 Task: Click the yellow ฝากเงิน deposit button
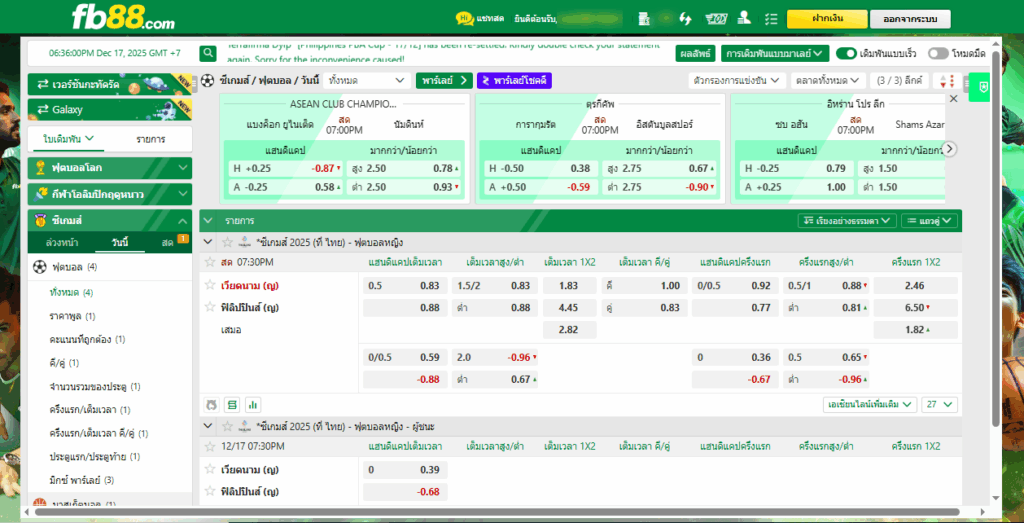(827, 19)
